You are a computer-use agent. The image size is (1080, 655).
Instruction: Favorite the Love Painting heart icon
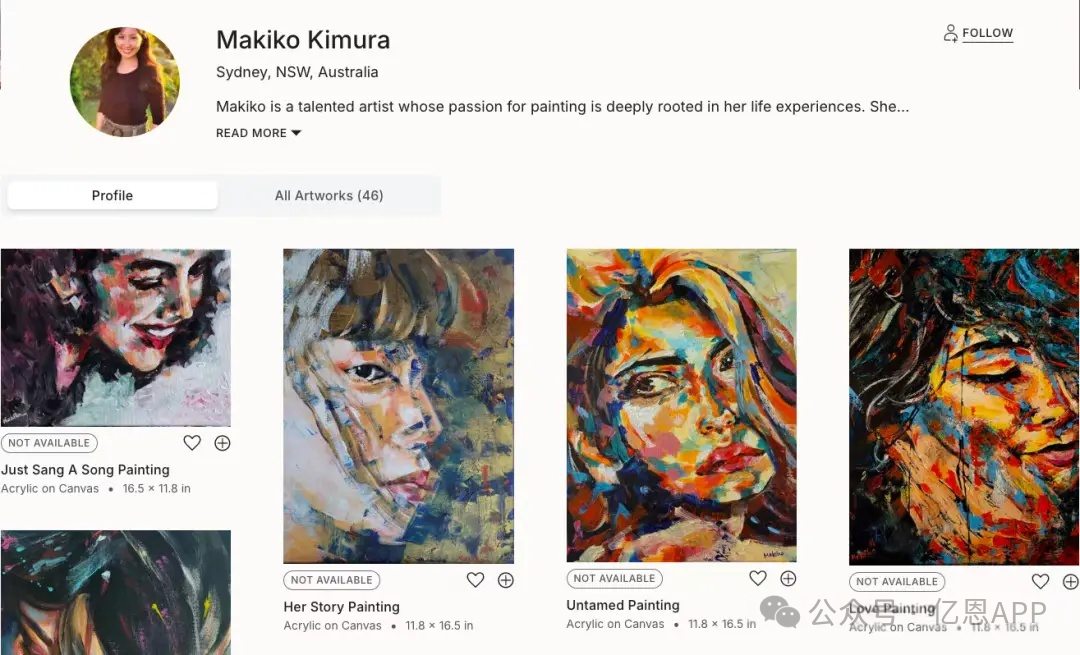1040,581
